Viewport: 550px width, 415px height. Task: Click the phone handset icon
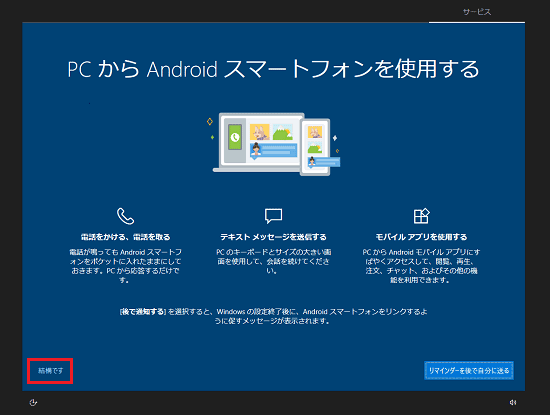tap(125, 216)
